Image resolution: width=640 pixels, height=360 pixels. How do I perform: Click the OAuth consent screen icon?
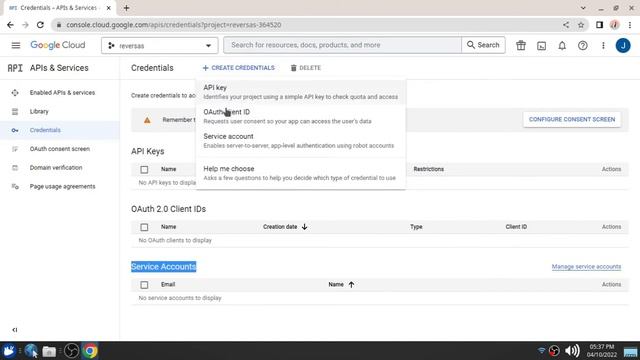(x=15, y=149)
